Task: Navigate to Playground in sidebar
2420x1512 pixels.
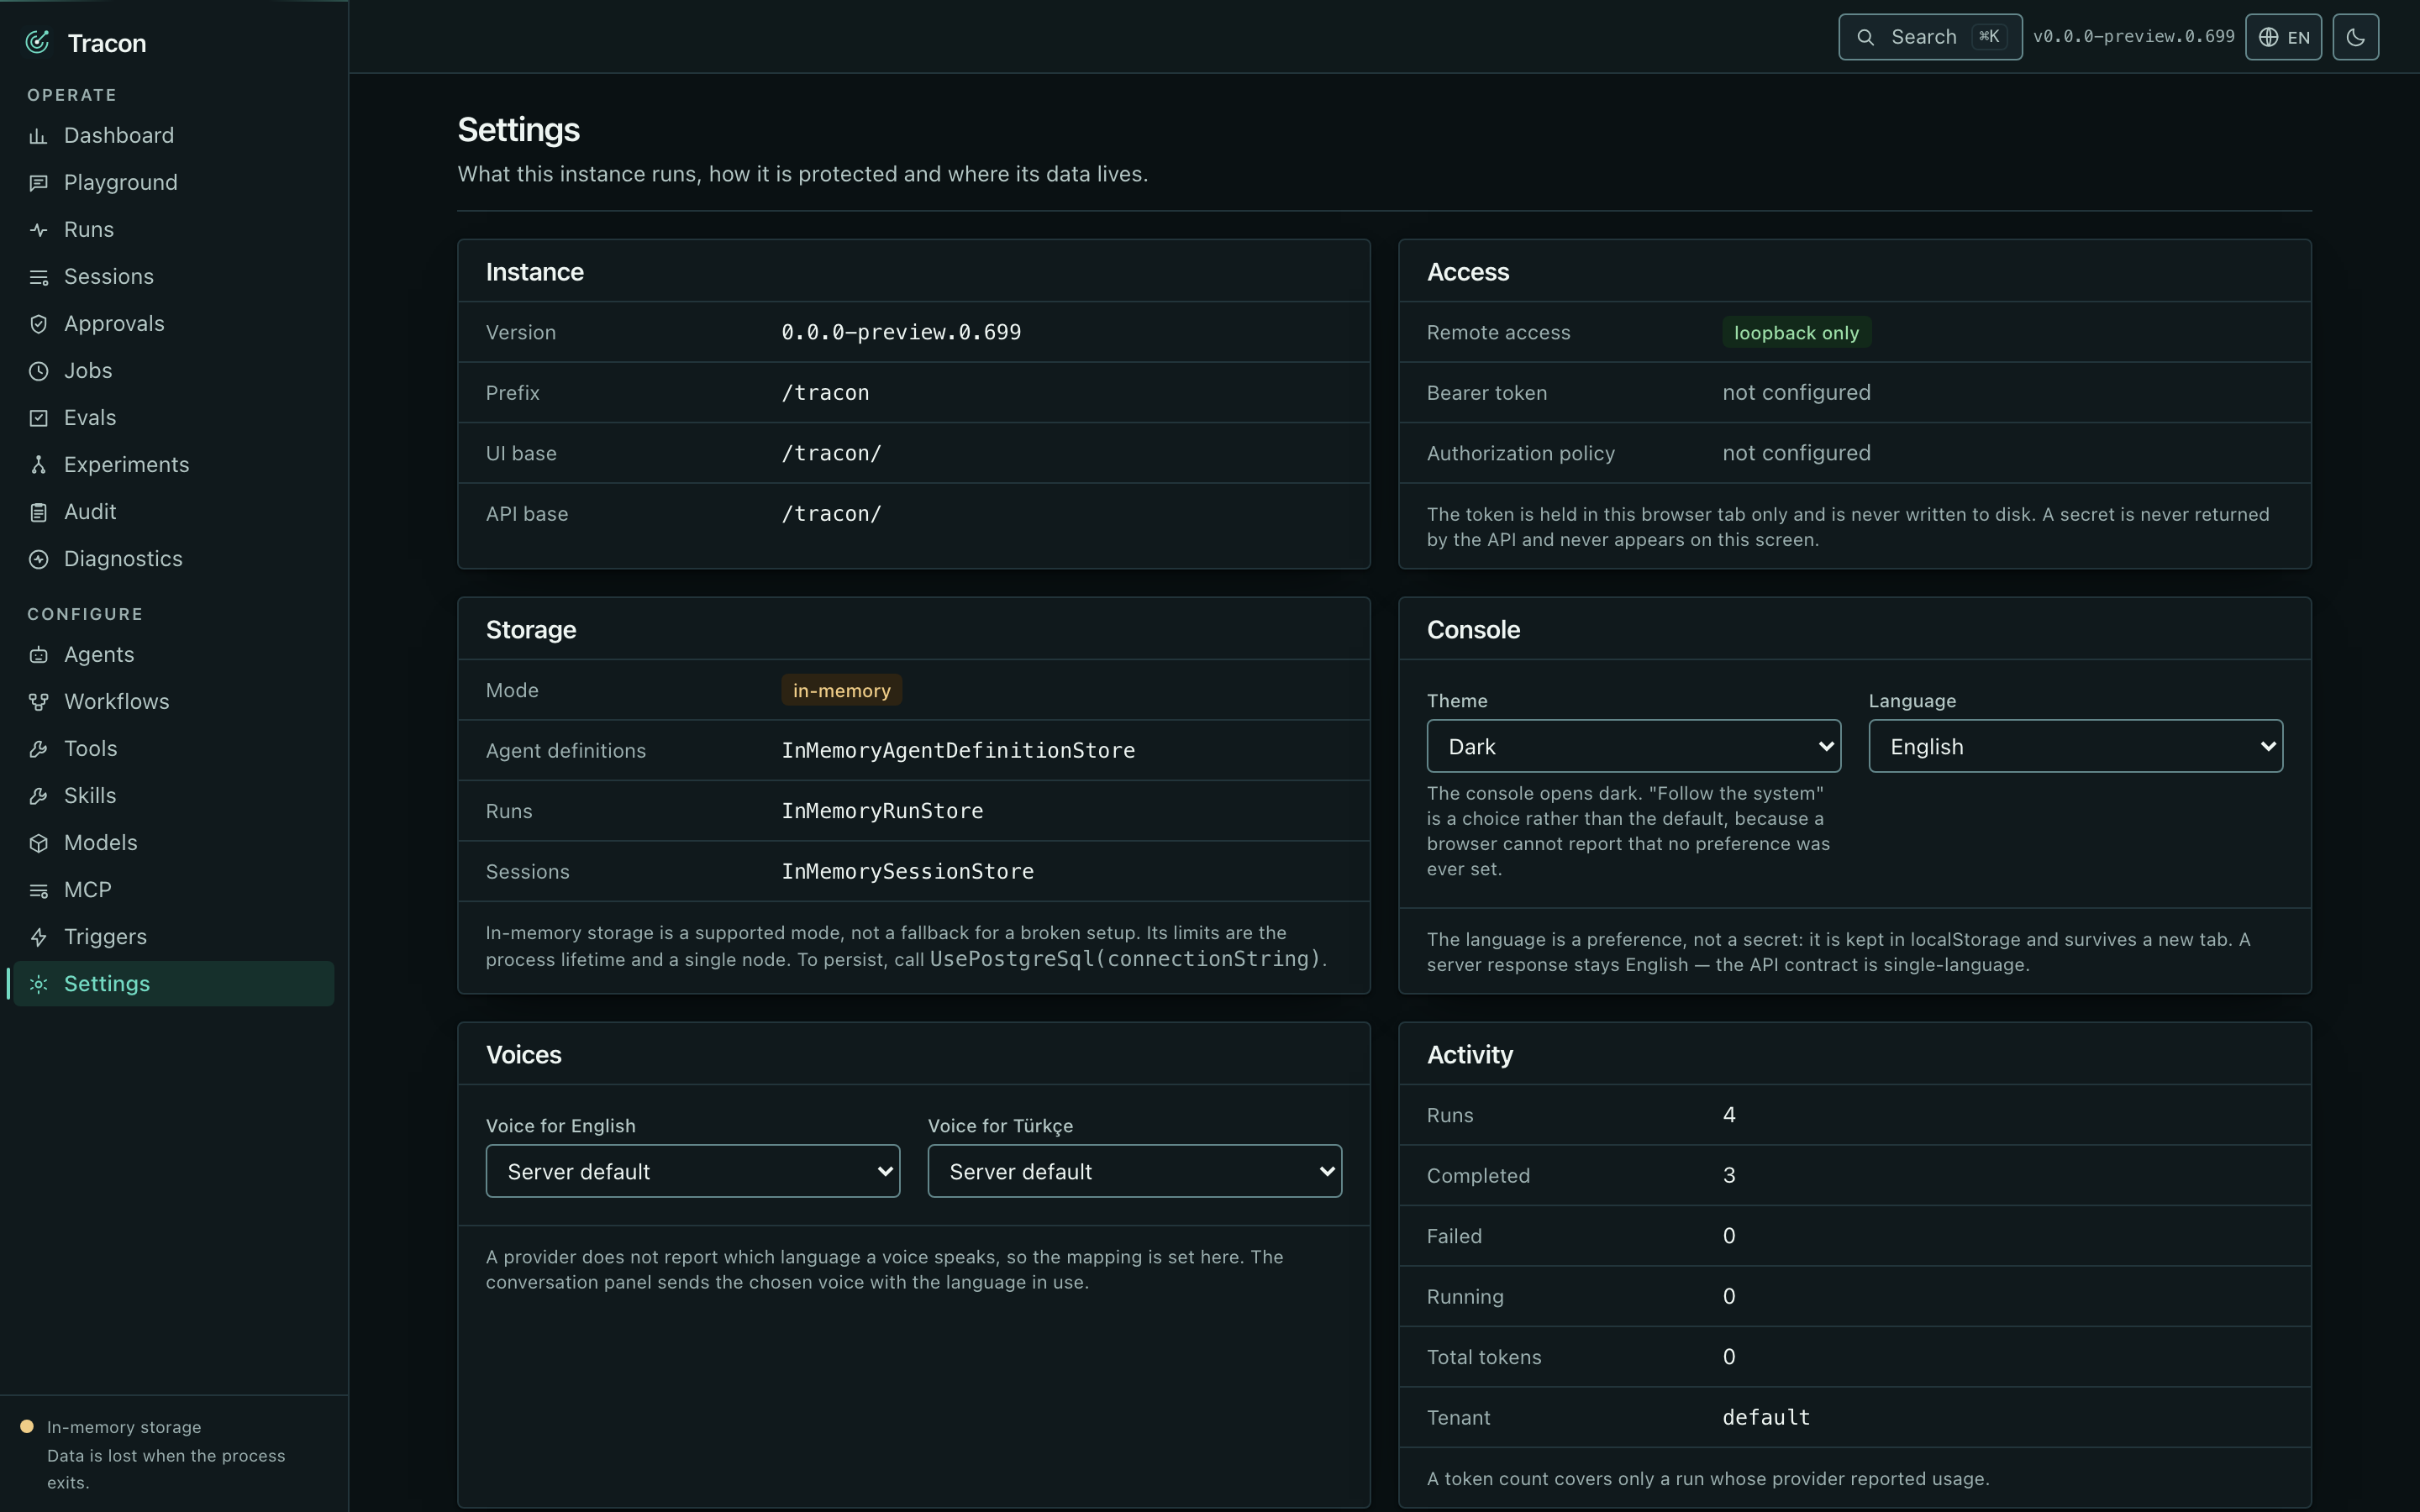Action: [x=172, y=183]
